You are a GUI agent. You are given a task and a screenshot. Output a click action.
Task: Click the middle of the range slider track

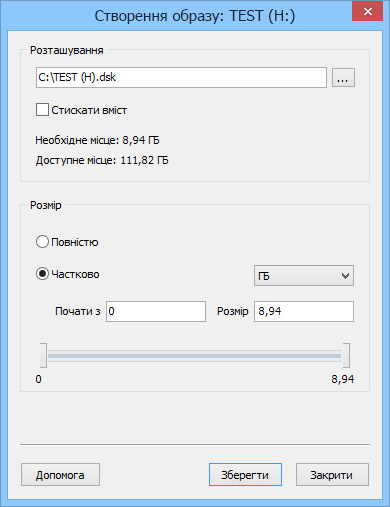click(x=195, y=356)
